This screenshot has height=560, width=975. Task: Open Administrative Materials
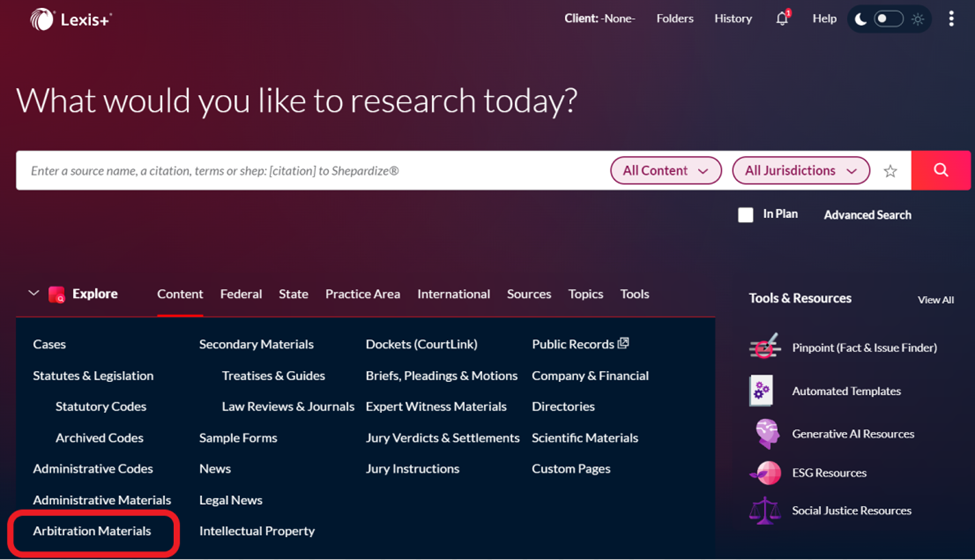tap(102, 500)
